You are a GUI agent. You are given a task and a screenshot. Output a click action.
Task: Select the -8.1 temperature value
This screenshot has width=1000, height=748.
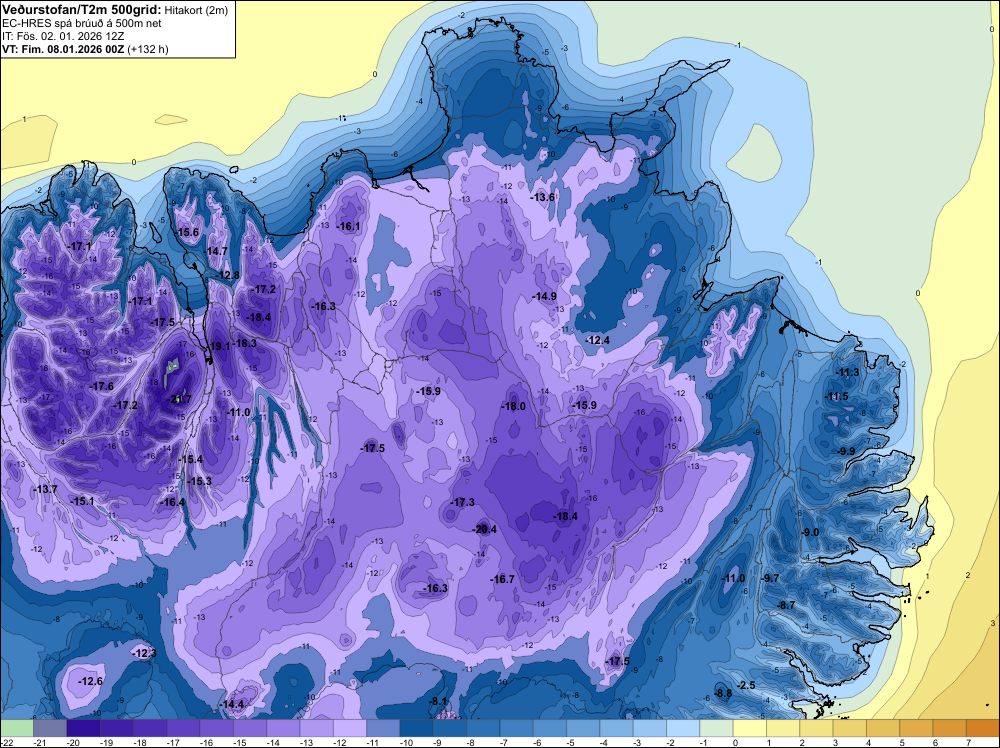click(x=439, y=701)
